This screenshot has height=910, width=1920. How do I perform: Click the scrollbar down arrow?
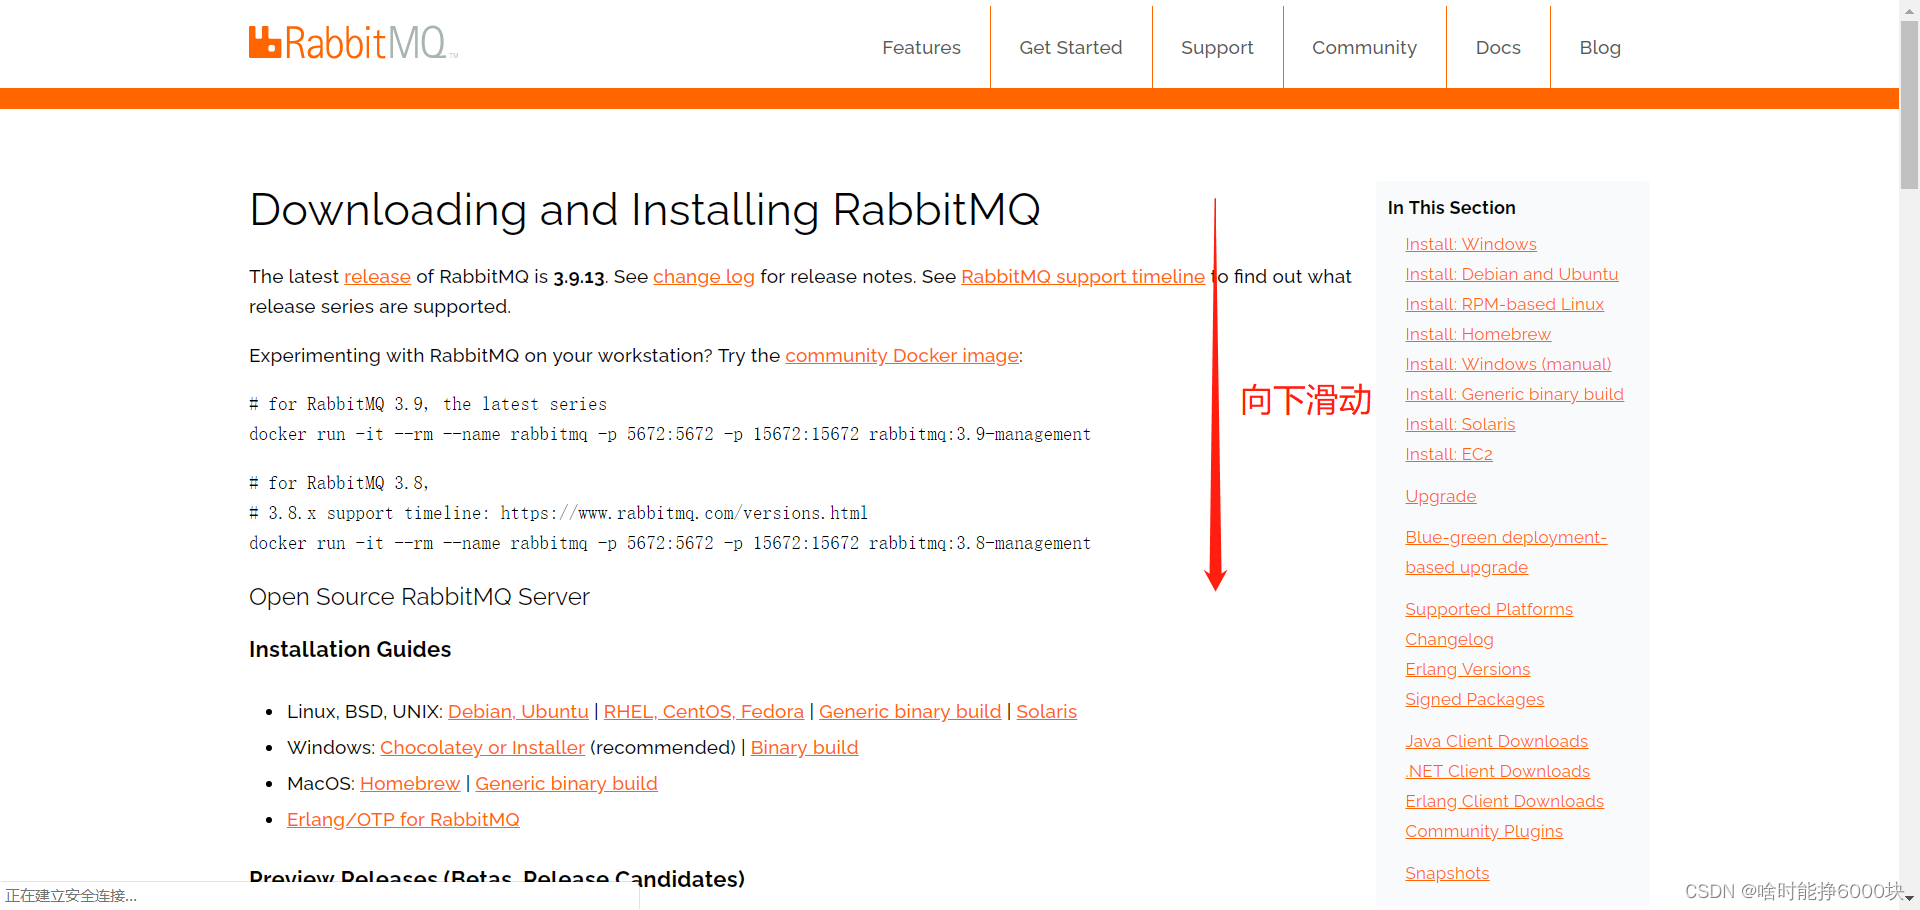[x=1909, y=899]
